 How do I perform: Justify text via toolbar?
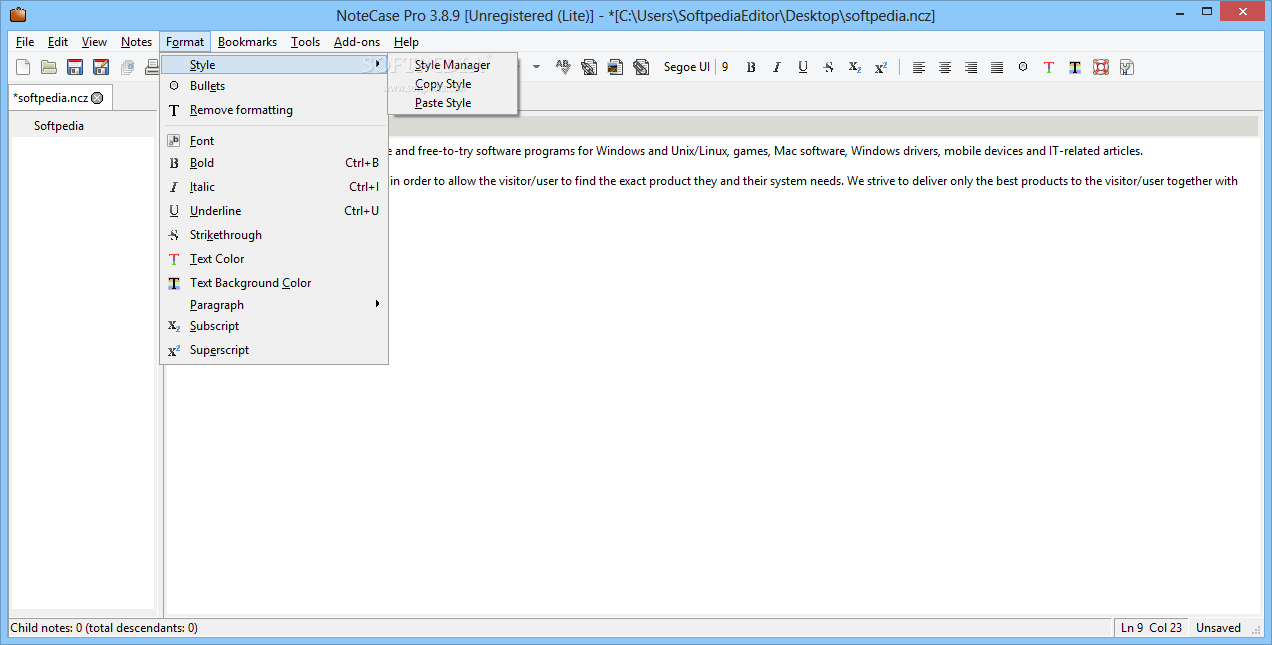tap(997, 67)
